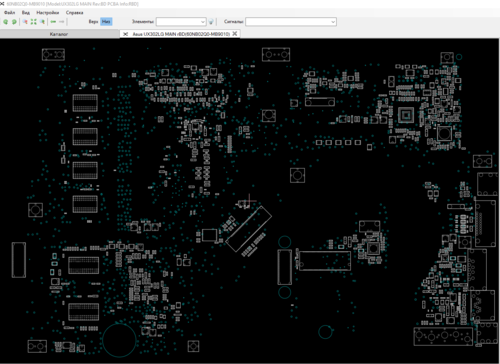
Task: Open the Вид menu
Action: point(26,13)
